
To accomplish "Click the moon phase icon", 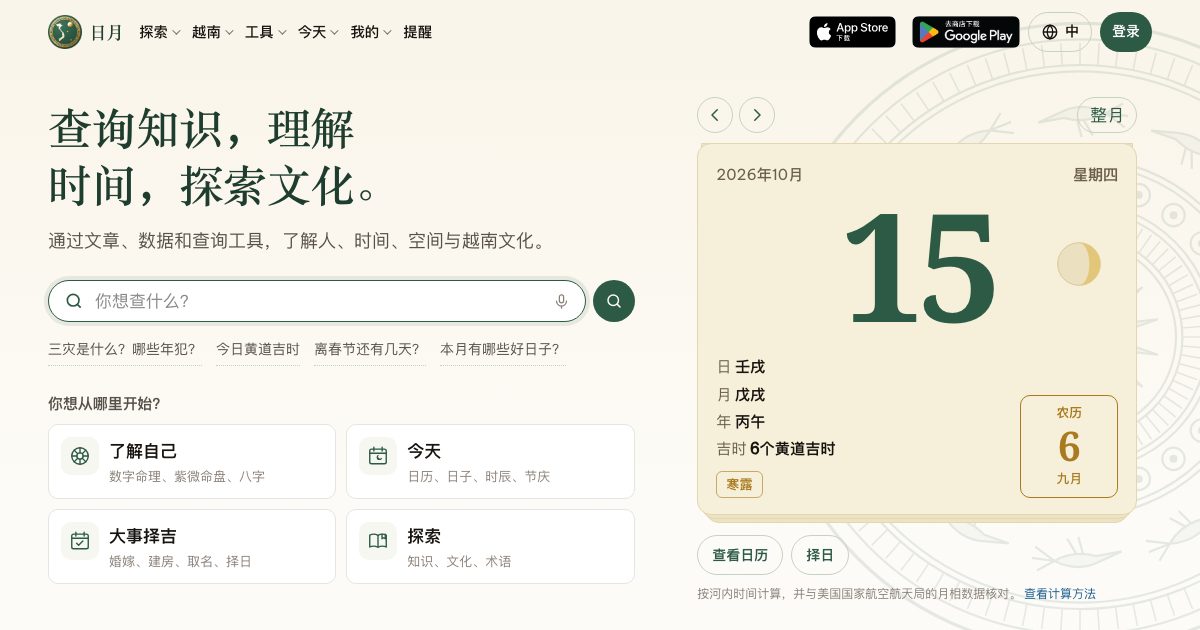I will pos(1079,264).
